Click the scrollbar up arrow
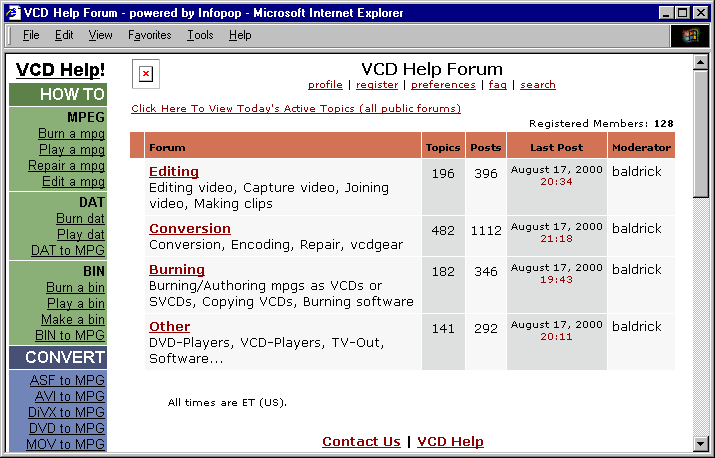The width and height of the screenshot is (715, 458). pyautogui.click(x=700, y=62)
